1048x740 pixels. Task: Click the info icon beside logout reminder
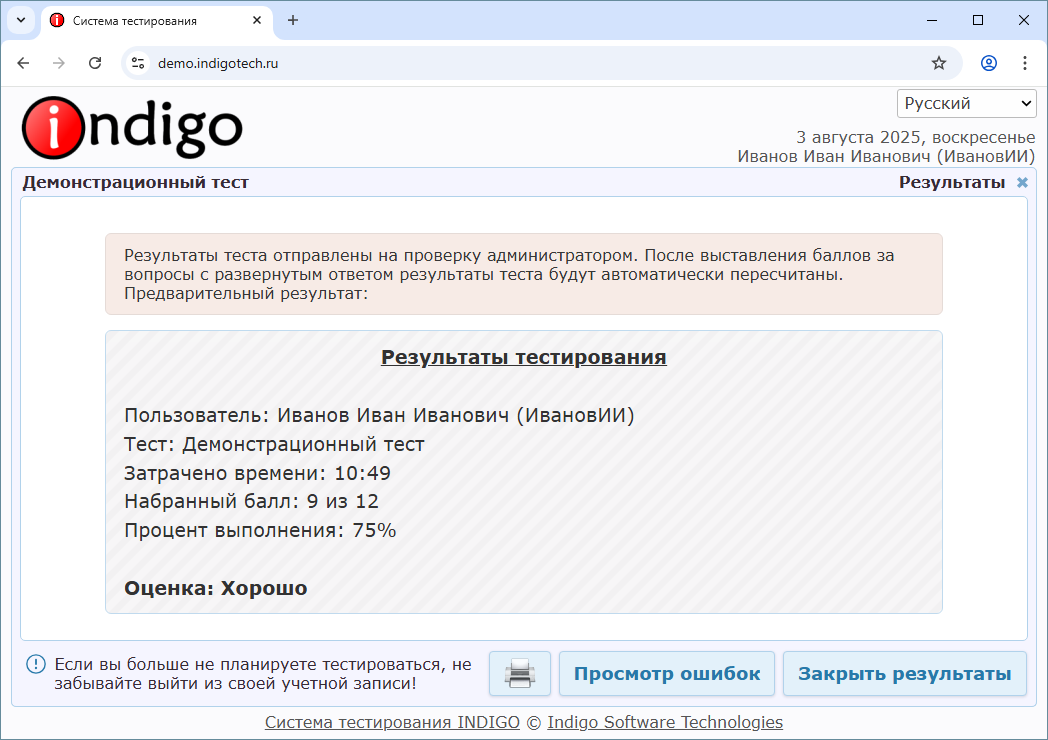pyautogui.click(x=35, y=664)
